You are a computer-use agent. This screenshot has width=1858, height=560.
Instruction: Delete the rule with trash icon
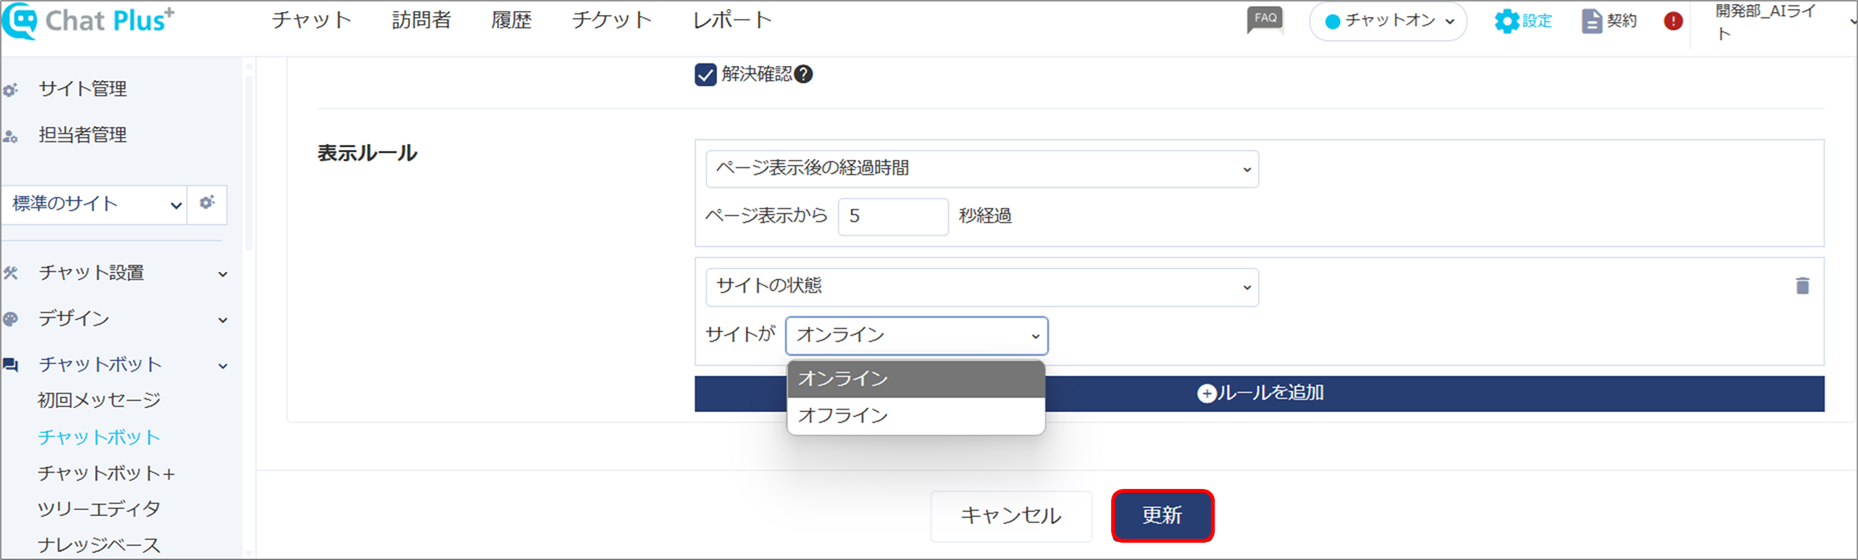pos(1802,286)
